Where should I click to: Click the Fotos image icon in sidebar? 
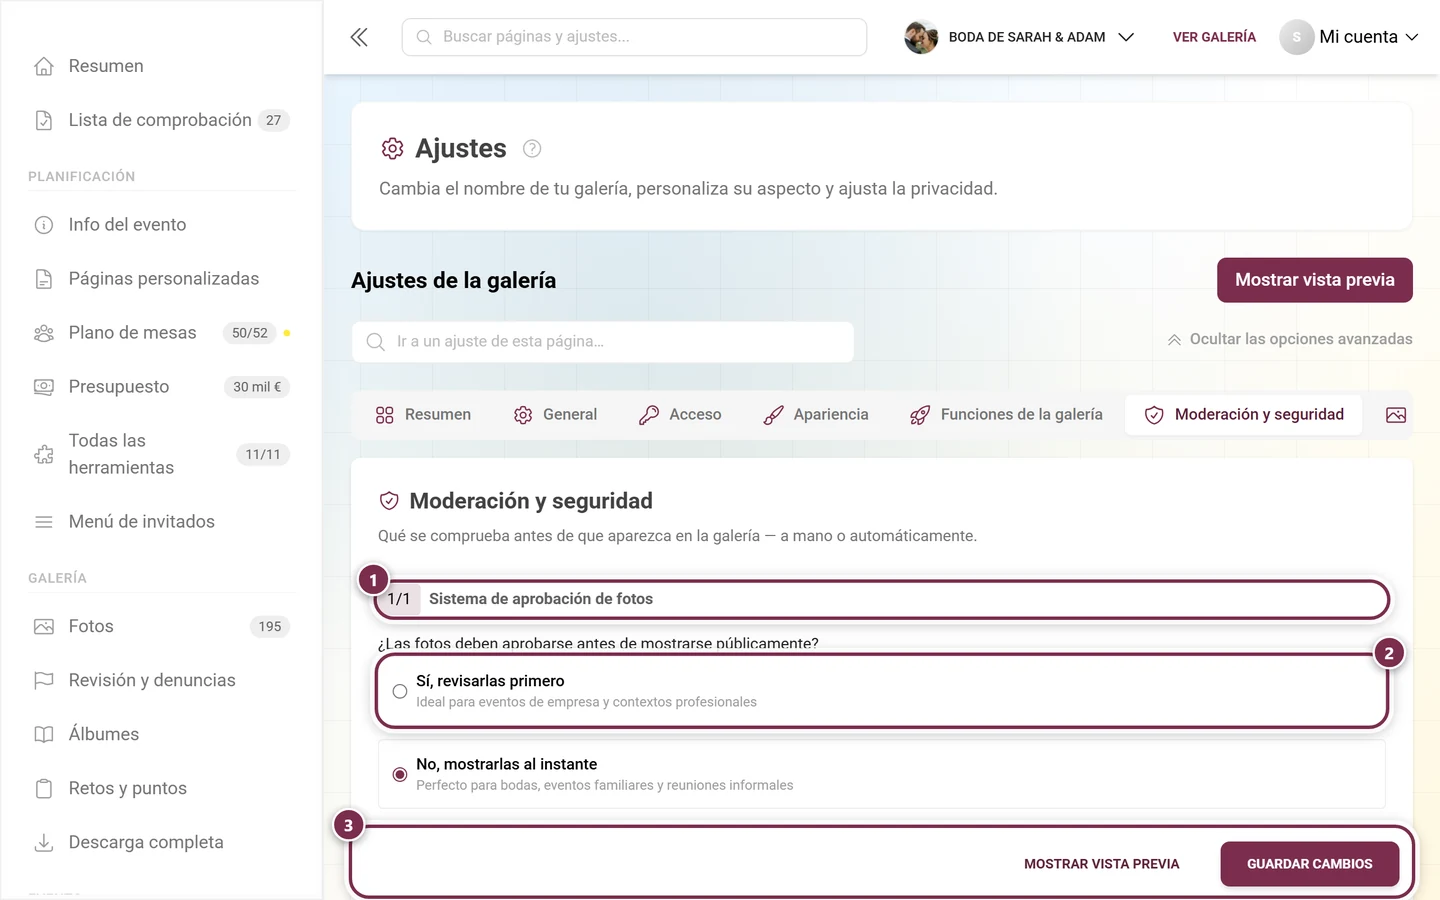44,626
